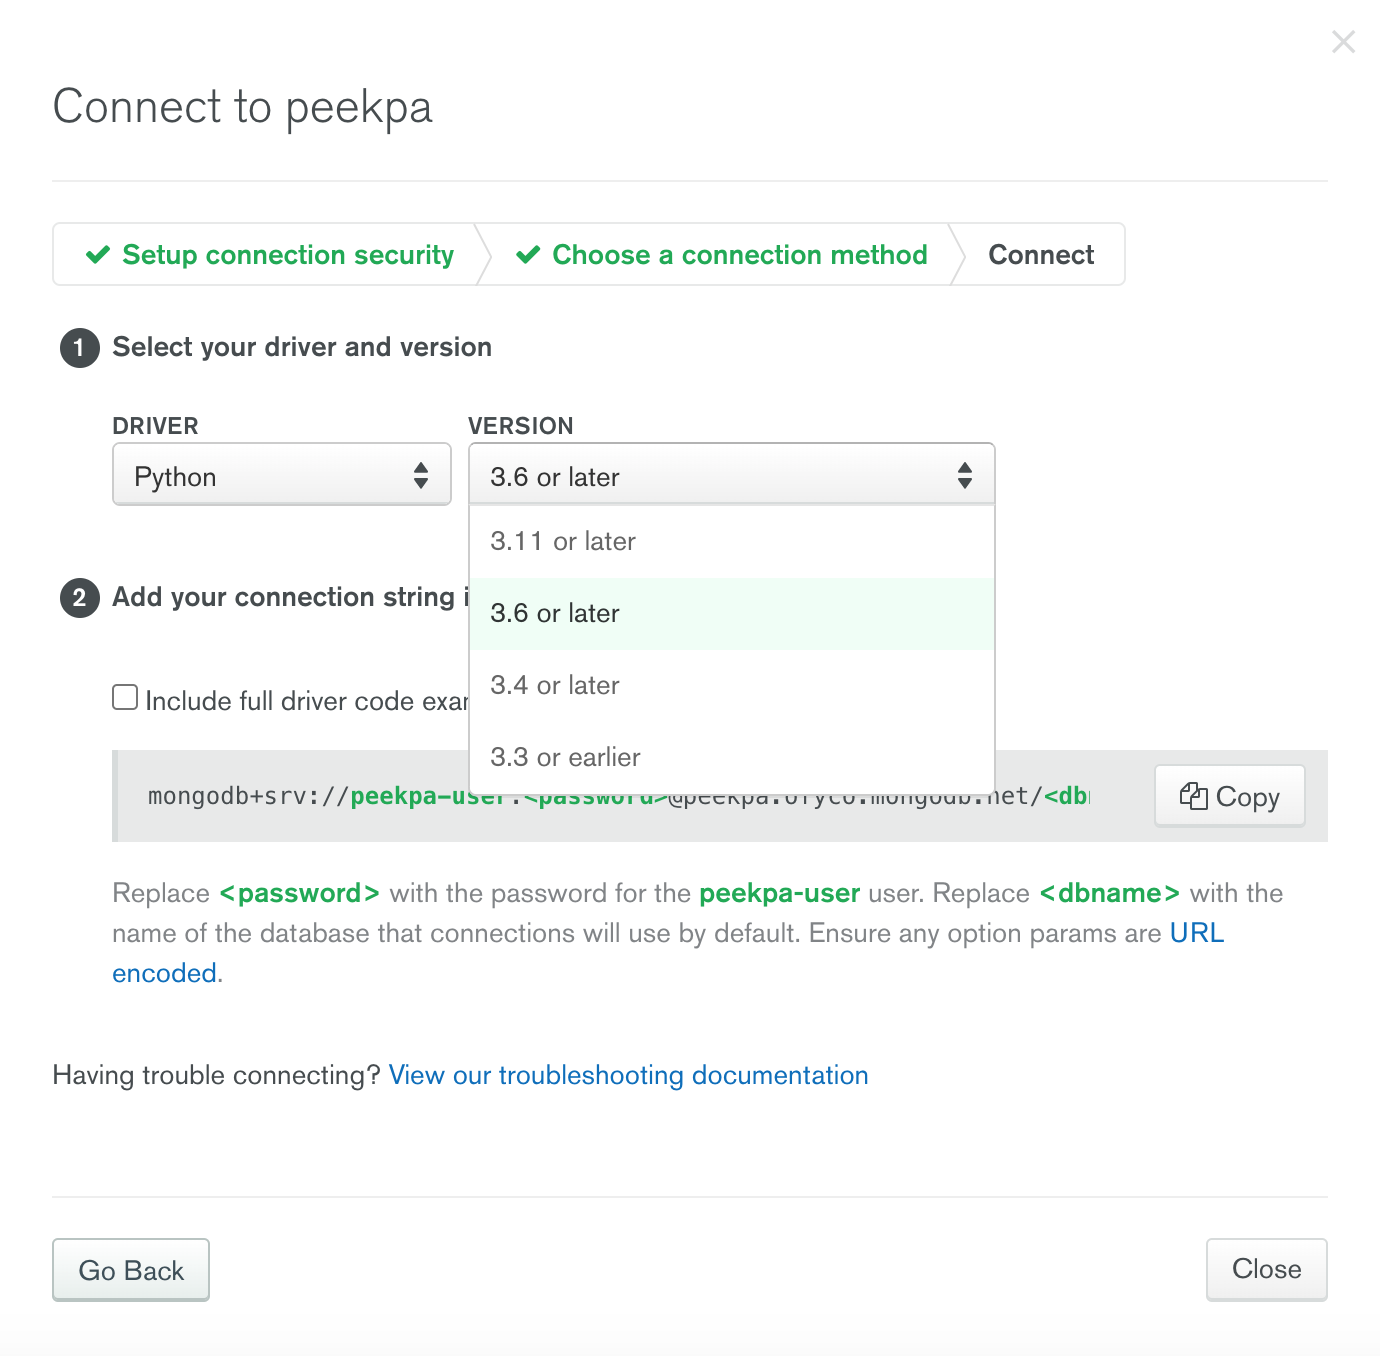Close dialog with the X icon
The height and width of the screenshot is (1356, 1380).
[x=1343, y=42]
